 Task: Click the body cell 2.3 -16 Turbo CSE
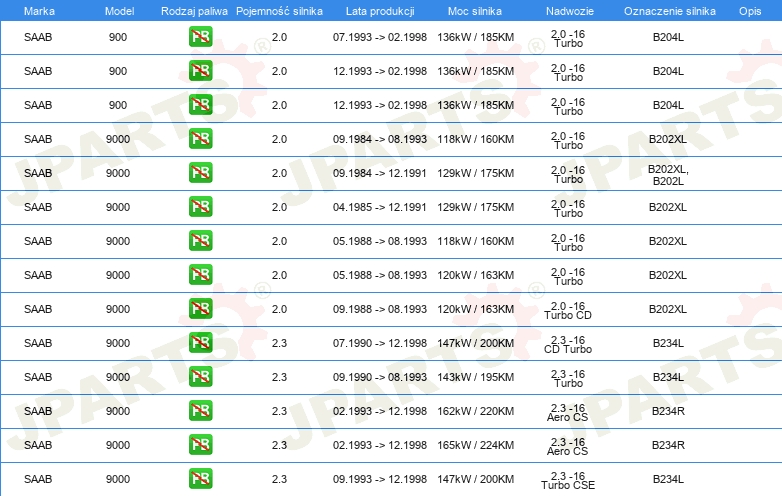tap(568, 481)
